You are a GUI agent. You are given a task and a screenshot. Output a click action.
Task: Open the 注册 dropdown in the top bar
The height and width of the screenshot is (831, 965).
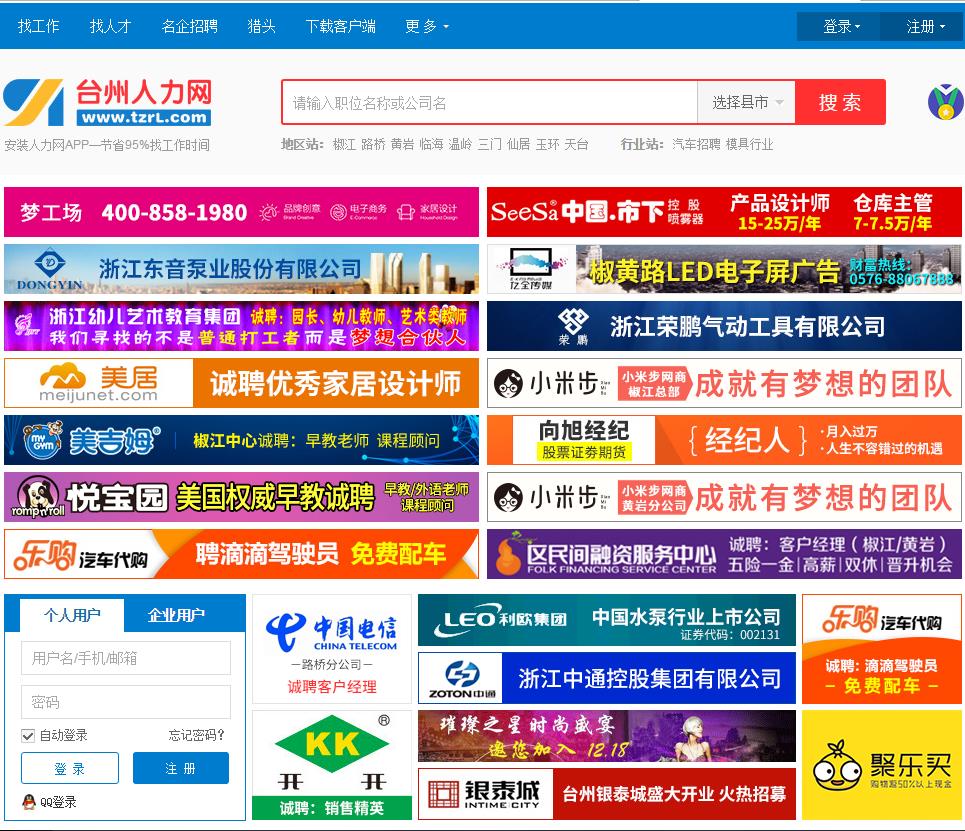923,26
